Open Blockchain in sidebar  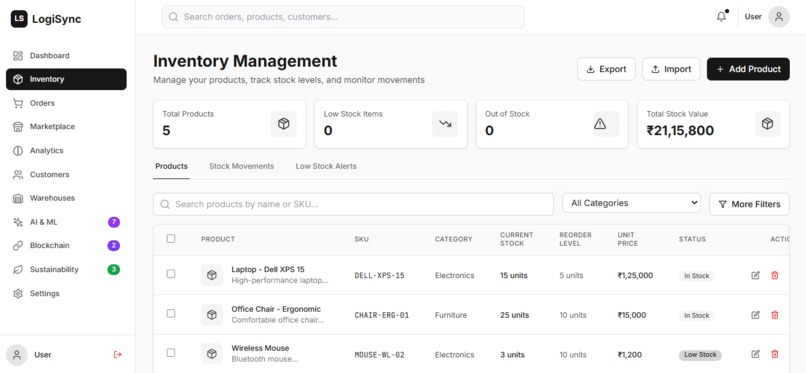66,246
